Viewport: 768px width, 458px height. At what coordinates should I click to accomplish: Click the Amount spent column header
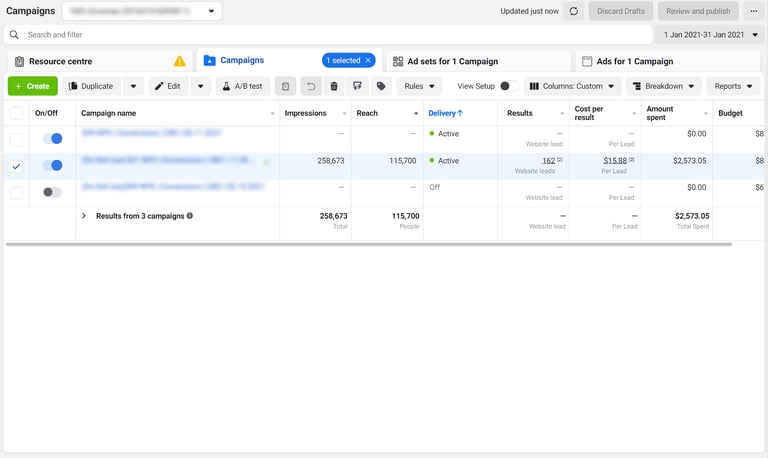point(660,113)
